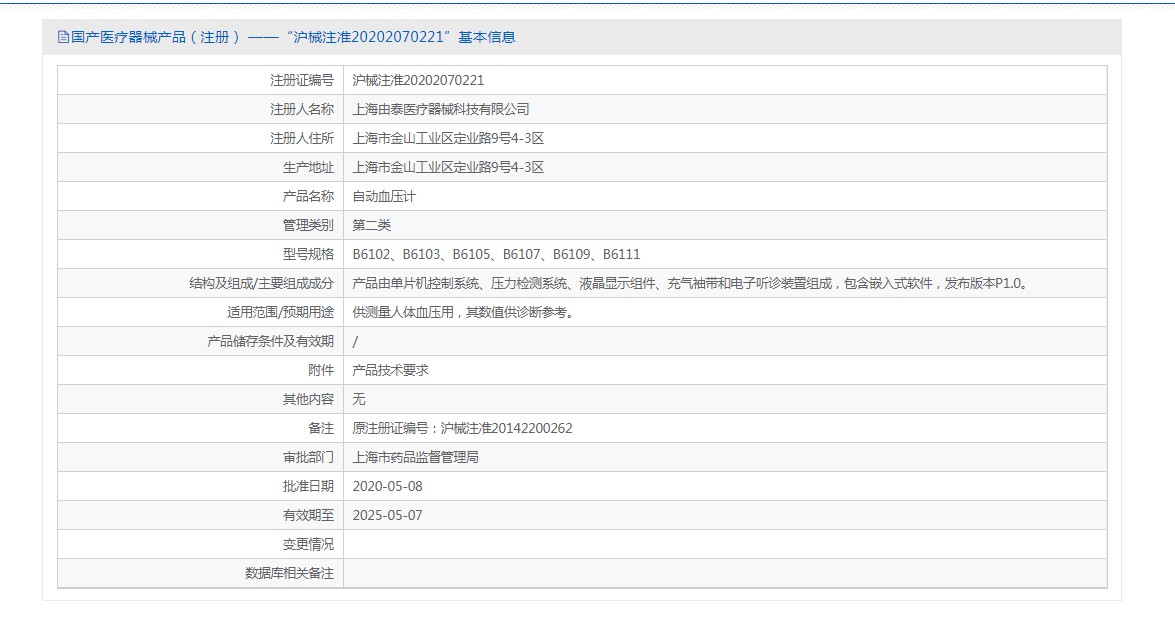
Task: Open the 产品技术要求 attachment text
Action: tap(390, 370)
